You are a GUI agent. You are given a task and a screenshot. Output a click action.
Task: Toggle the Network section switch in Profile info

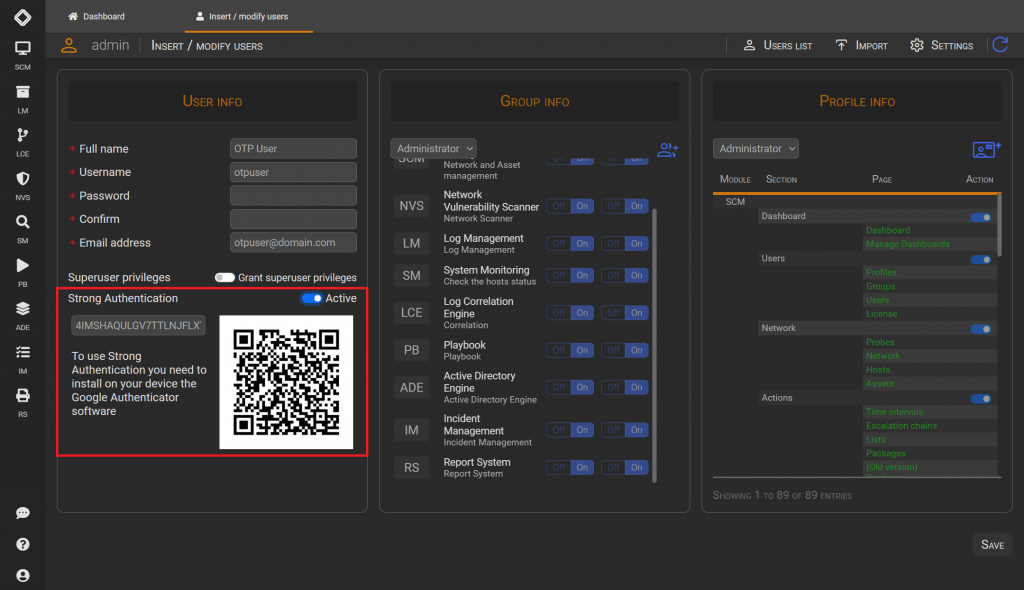[980, 329]
